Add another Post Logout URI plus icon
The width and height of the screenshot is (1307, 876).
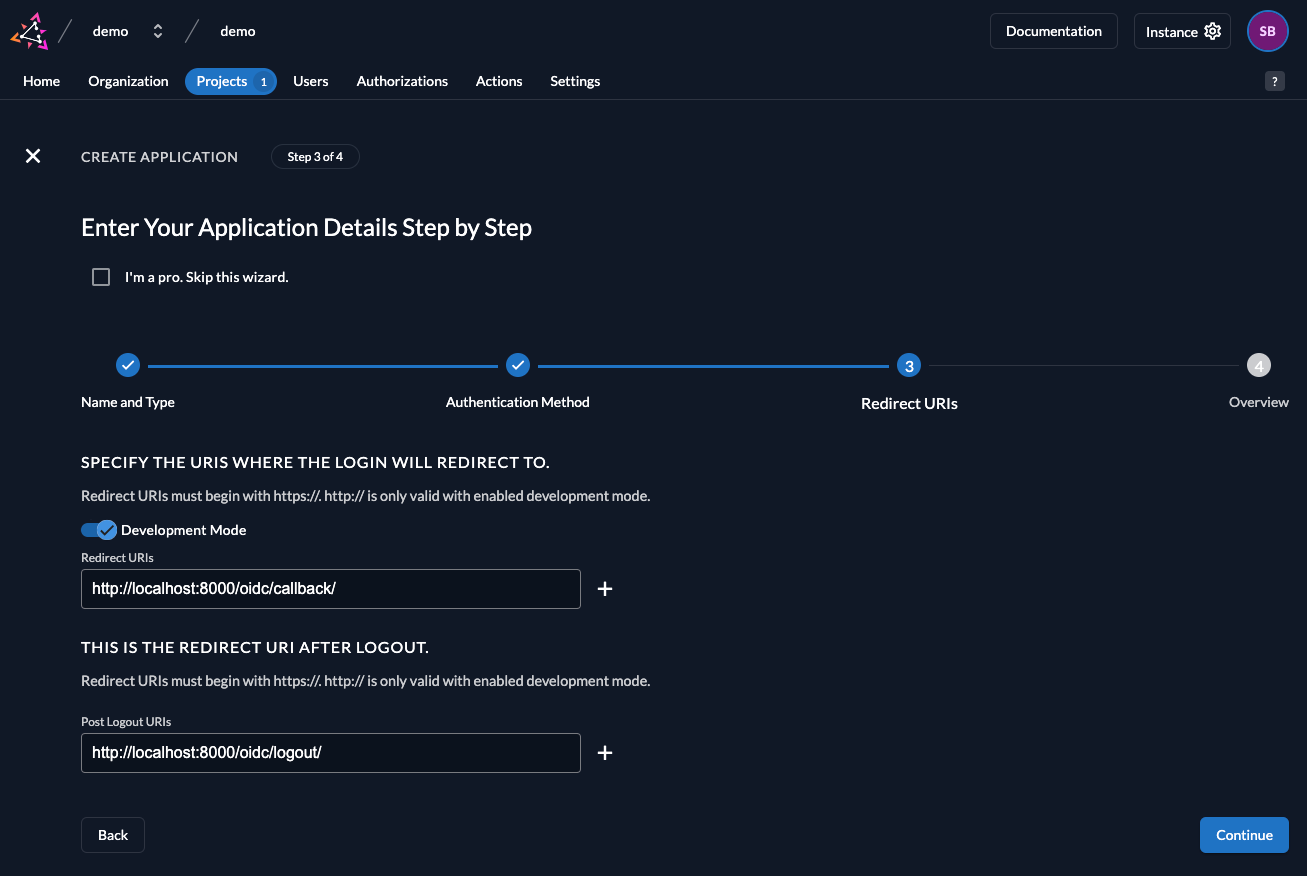605,753
